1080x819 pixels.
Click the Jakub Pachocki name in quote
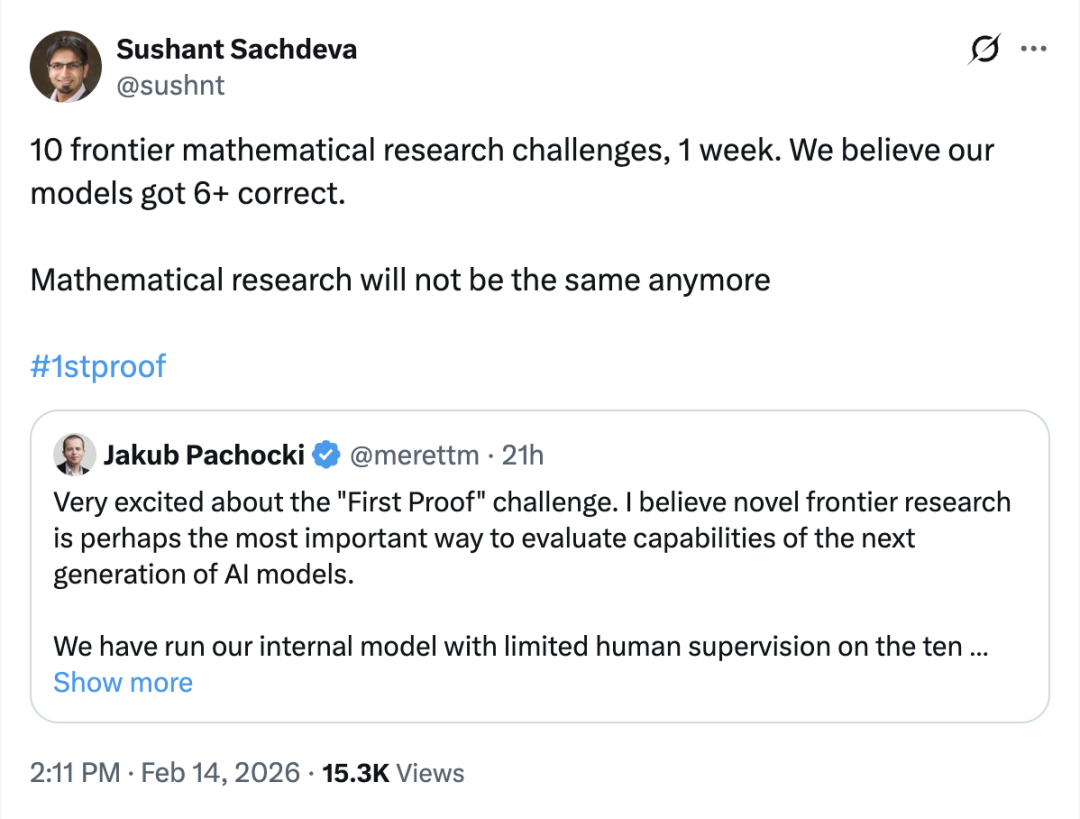click(x=204, y=455)
